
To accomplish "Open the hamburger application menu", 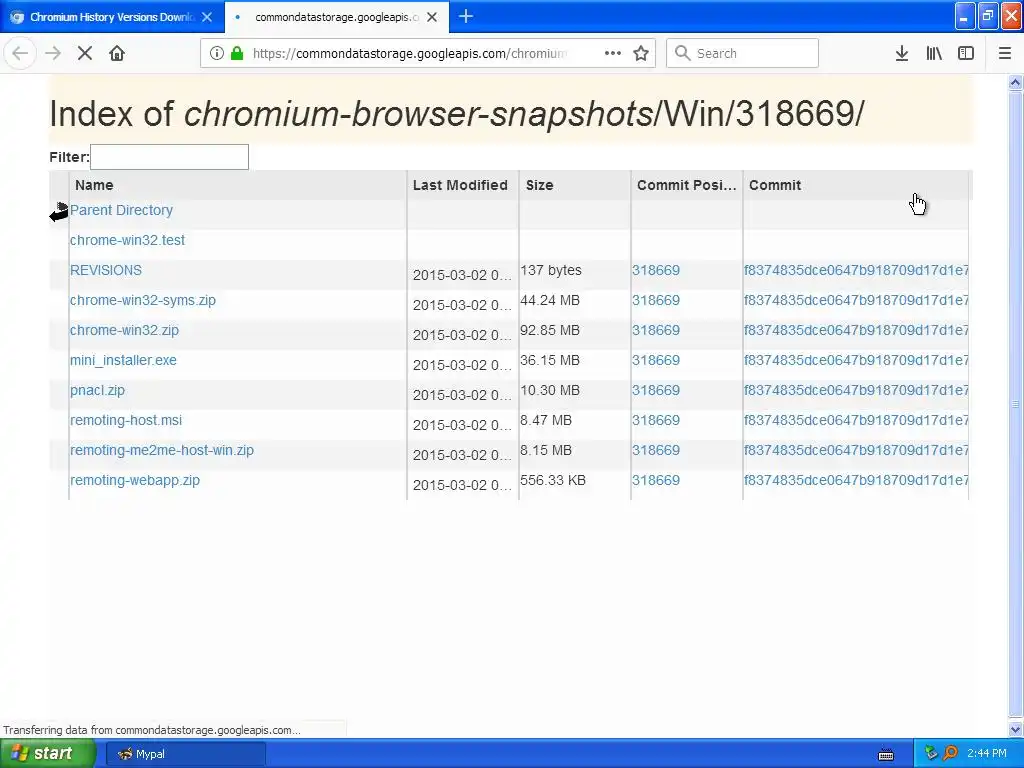I will click(x=1005, y=54).
